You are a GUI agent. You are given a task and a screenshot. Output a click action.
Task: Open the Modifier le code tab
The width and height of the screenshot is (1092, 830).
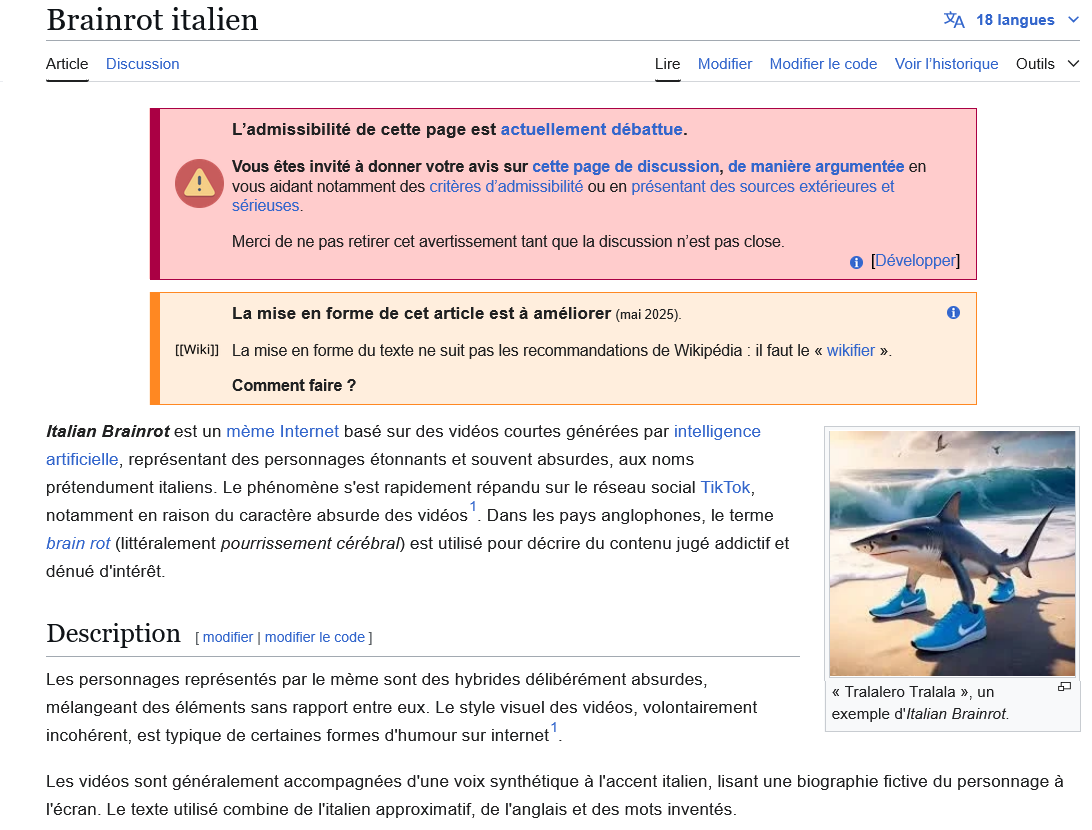point(823,64)
